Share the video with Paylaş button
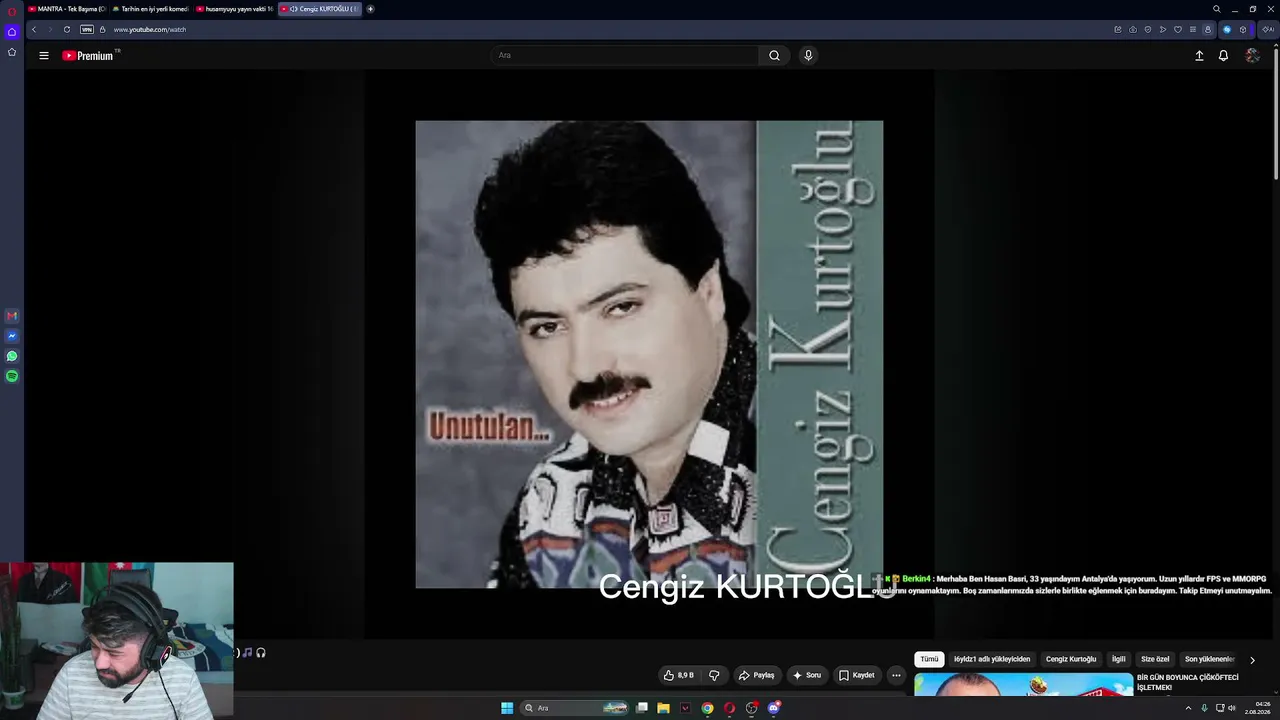 click(756, 675)
